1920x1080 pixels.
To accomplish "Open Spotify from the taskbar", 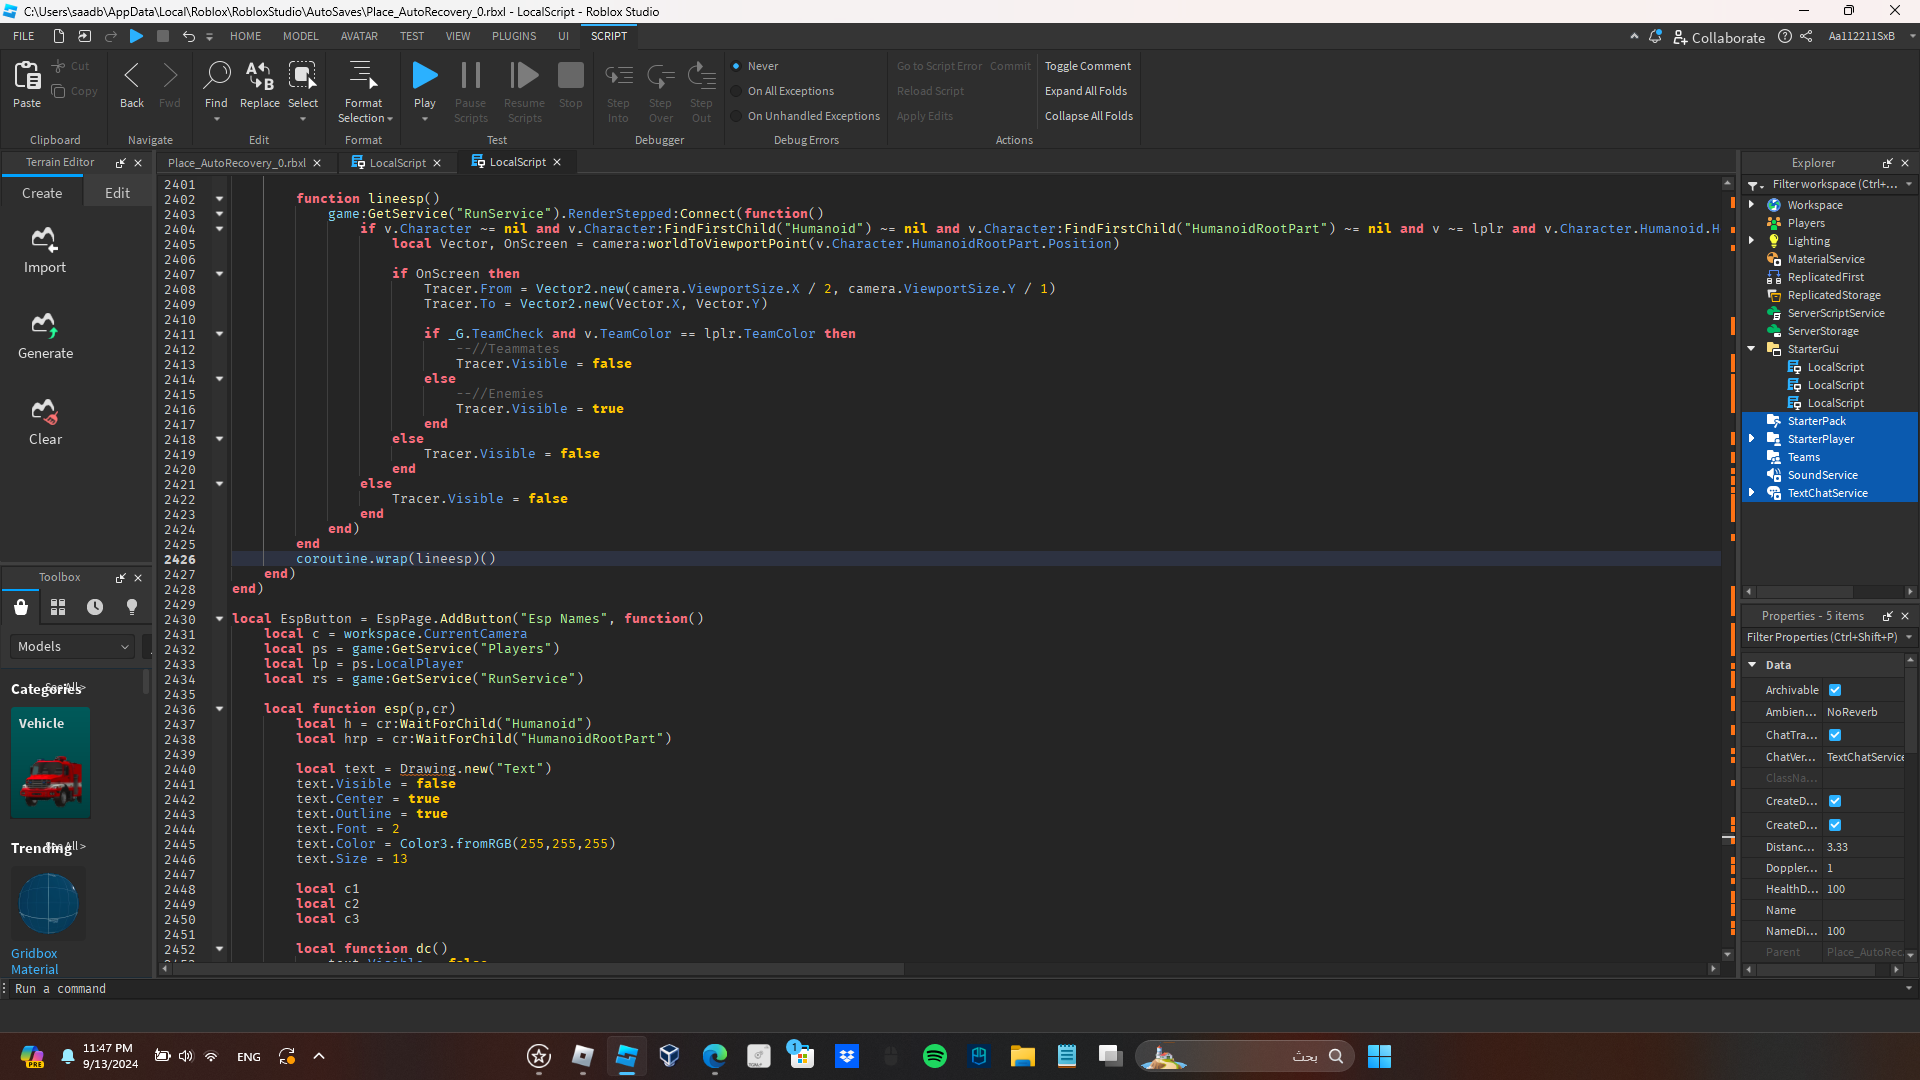I will pos(935,1056).
